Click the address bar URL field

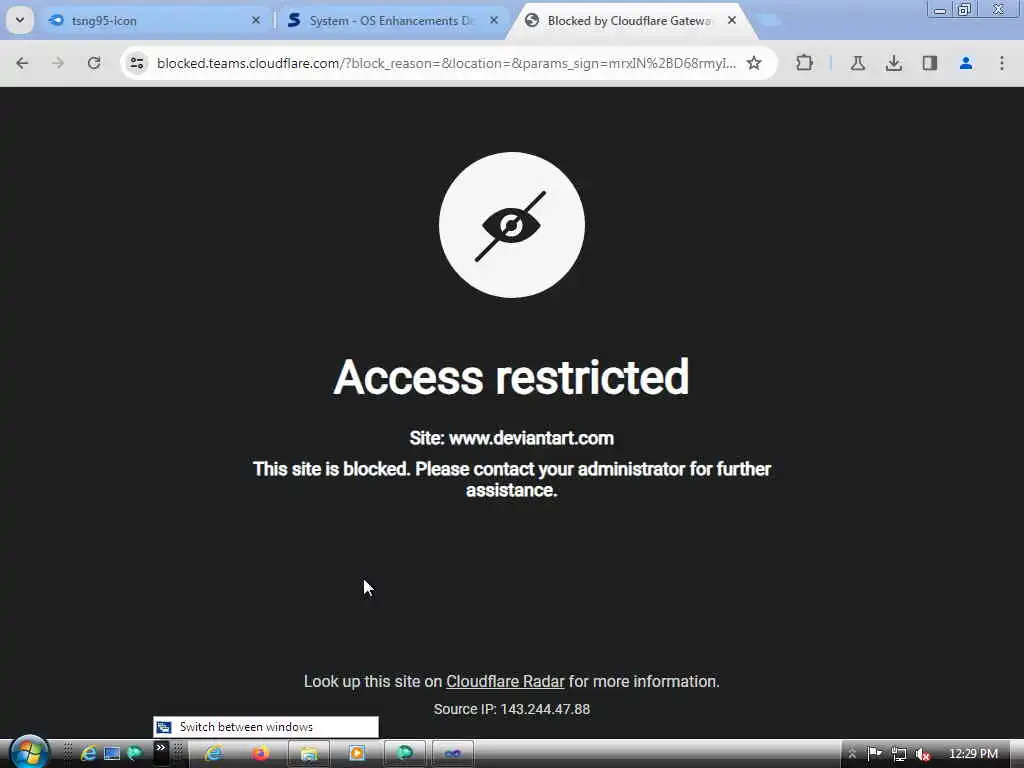click(x=446, y=63)
